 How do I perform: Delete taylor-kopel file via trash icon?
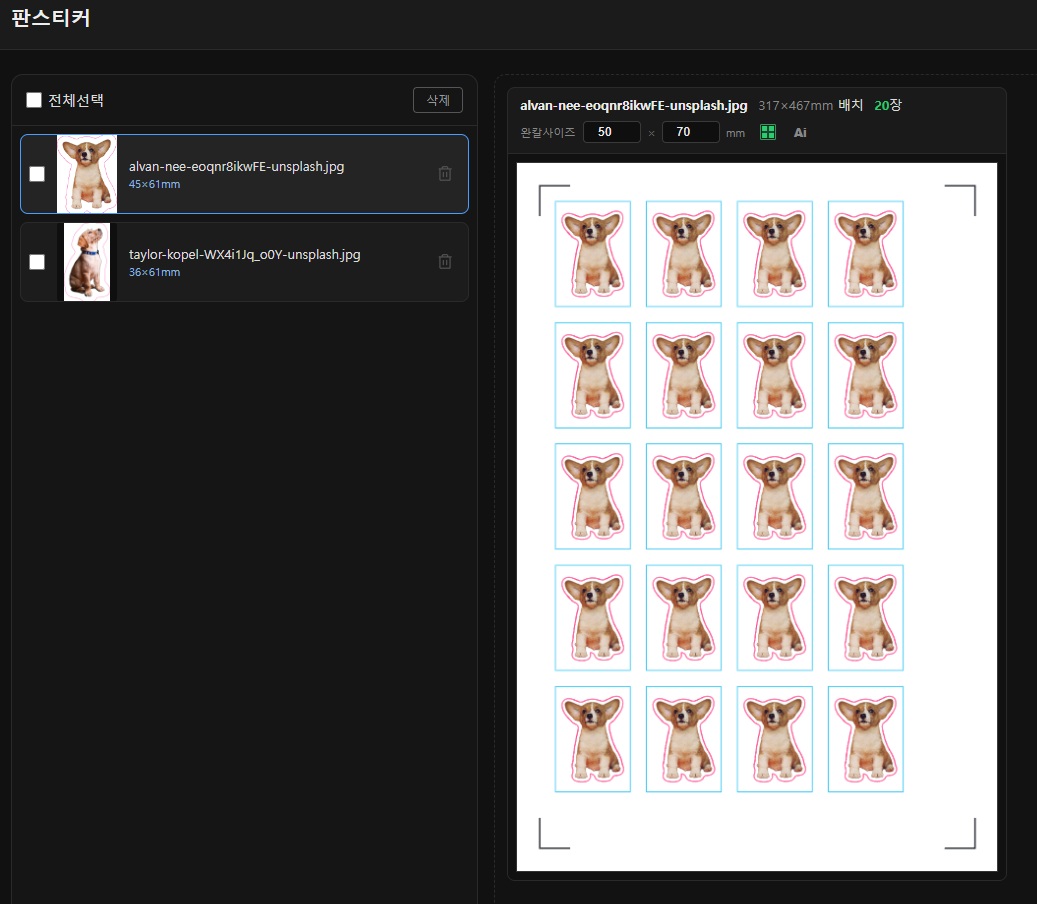[445, 261]
